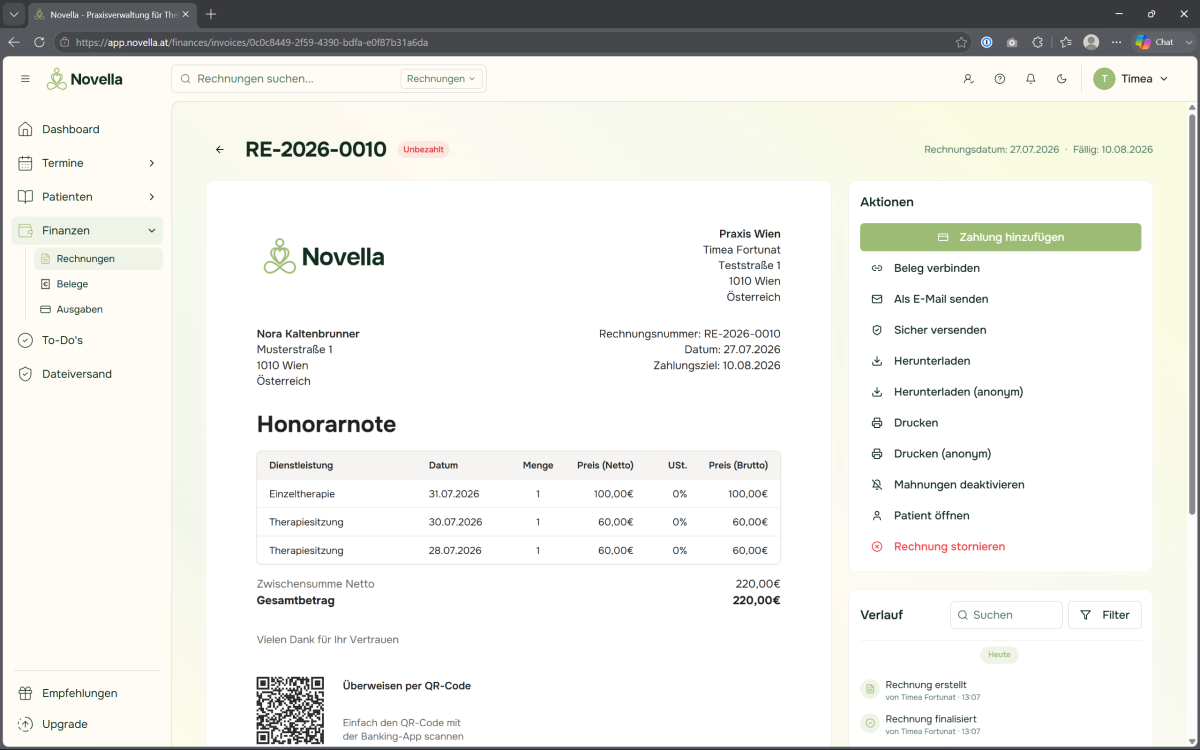Bookmark this page with the star icon
Viewport: 1200px width, 750px height.
(x=961, y=42)
